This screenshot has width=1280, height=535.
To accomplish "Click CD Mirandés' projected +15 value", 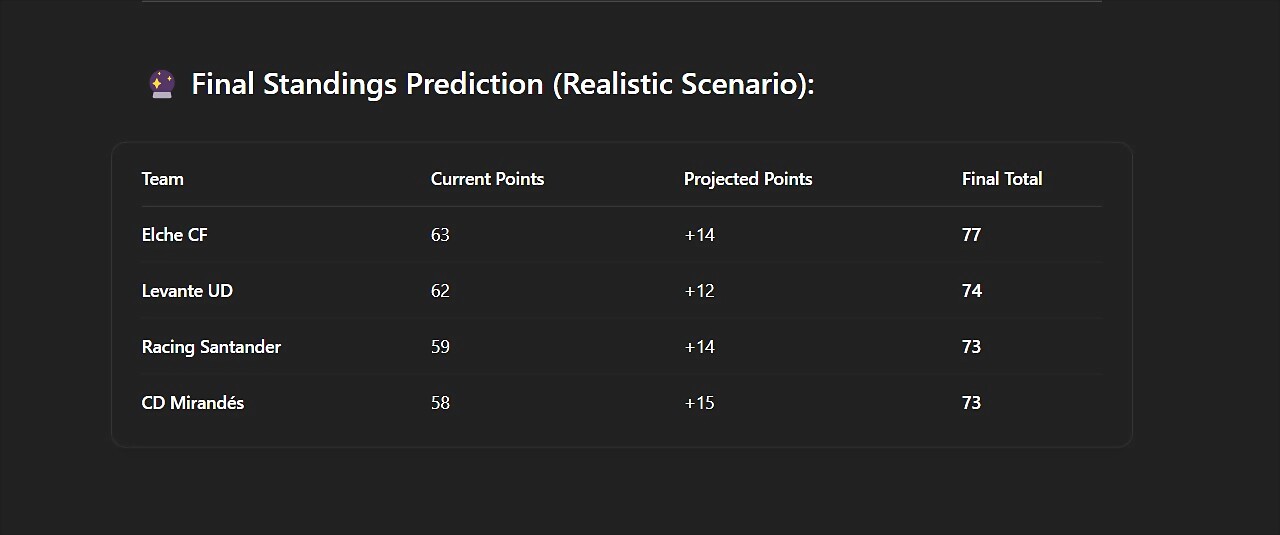I will point(699,403).
